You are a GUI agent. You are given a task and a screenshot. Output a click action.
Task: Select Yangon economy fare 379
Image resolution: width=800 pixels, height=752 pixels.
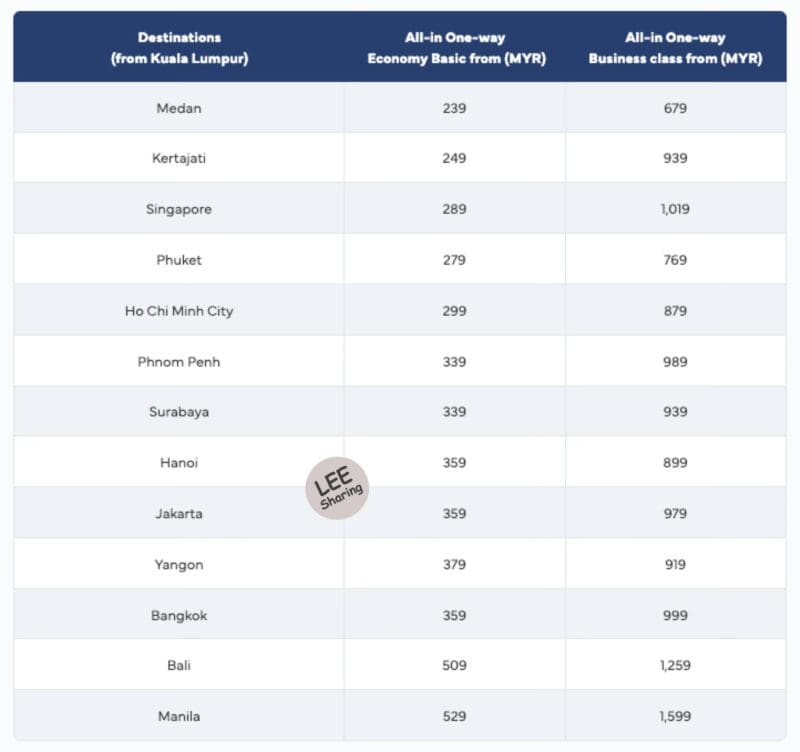coord(454,564)
